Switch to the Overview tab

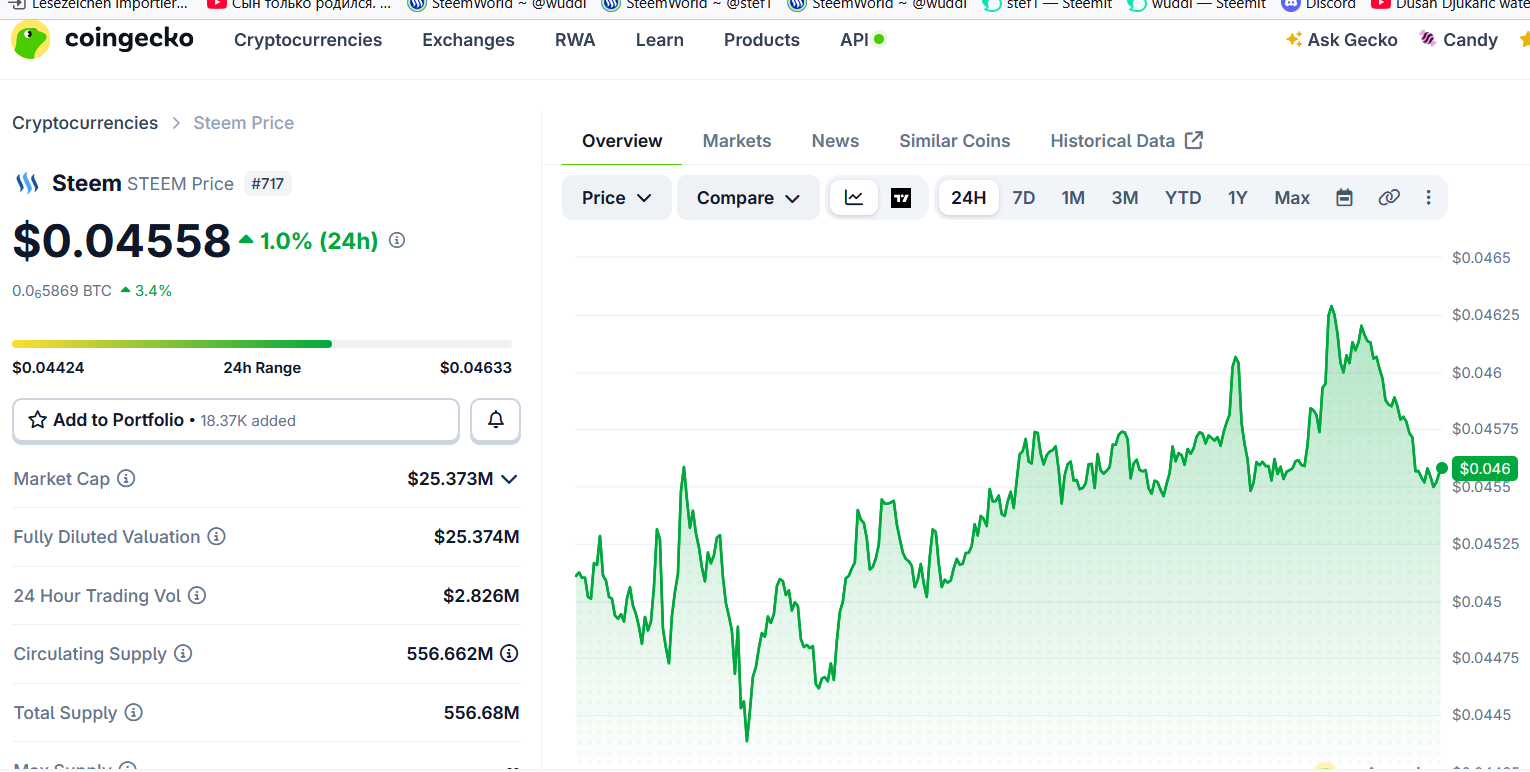tap(622, 141)
